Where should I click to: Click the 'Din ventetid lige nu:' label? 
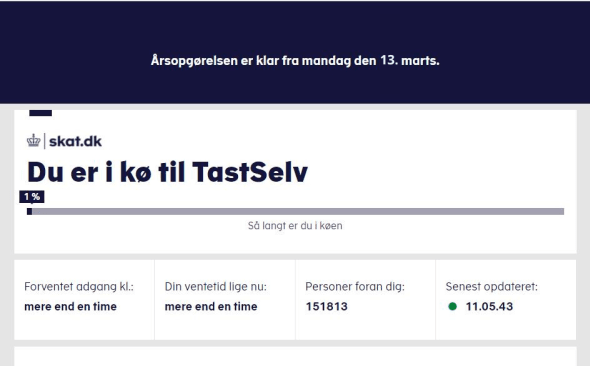point(216,287)
